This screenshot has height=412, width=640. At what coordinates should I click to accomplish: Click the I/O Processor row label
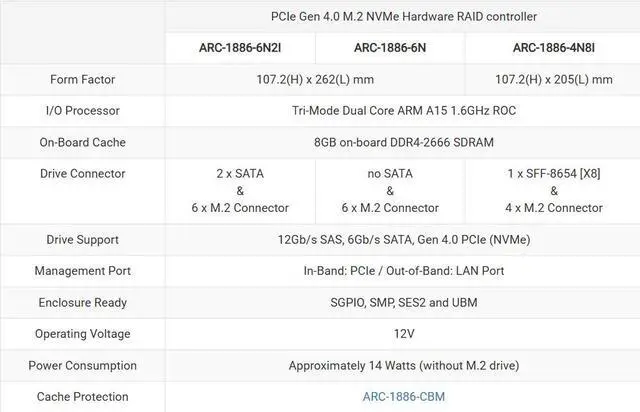tap(82, 111)
